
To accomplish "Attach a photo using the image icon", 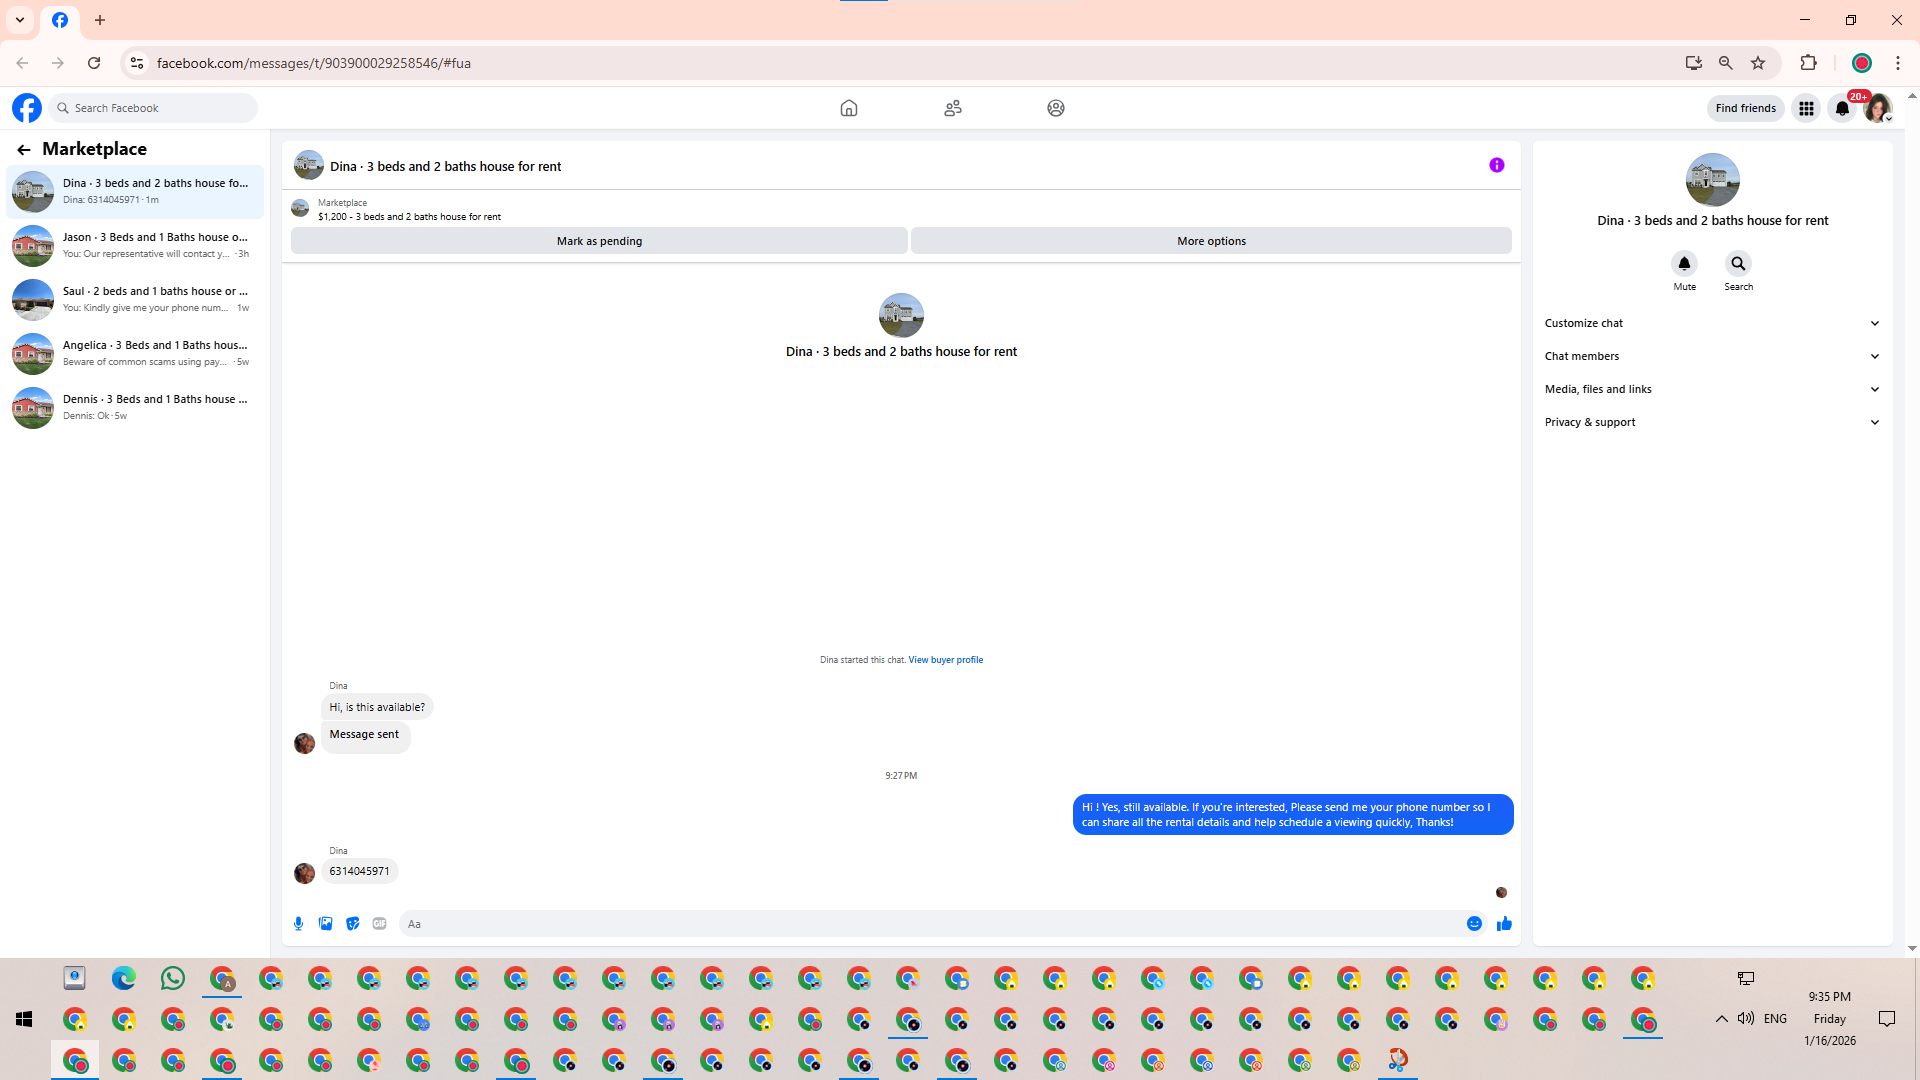I will click(325, 924).
